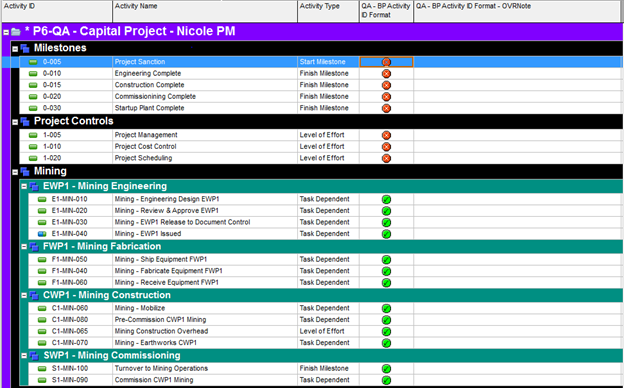
Task: Select activity ID 0-020
Action: pyautogui.click(x=52, y=96)
